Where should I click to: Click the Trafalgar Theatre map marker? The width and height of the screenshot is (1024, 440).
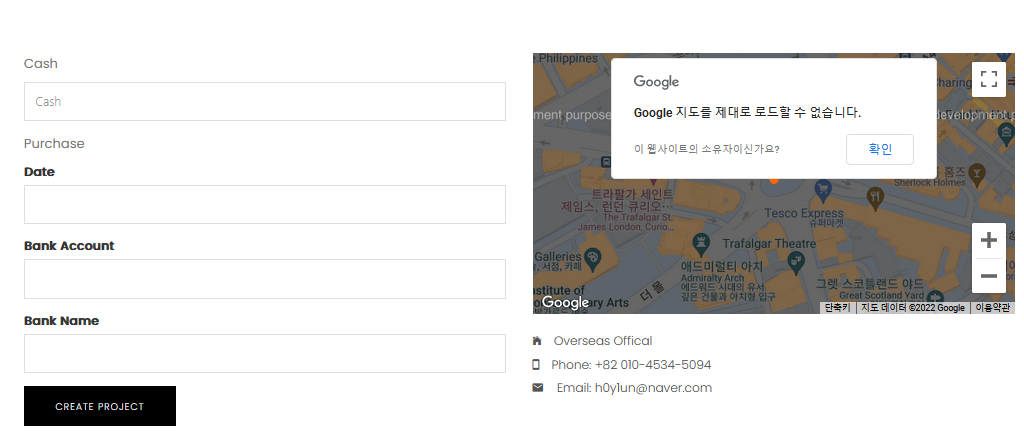pos(796,262)
